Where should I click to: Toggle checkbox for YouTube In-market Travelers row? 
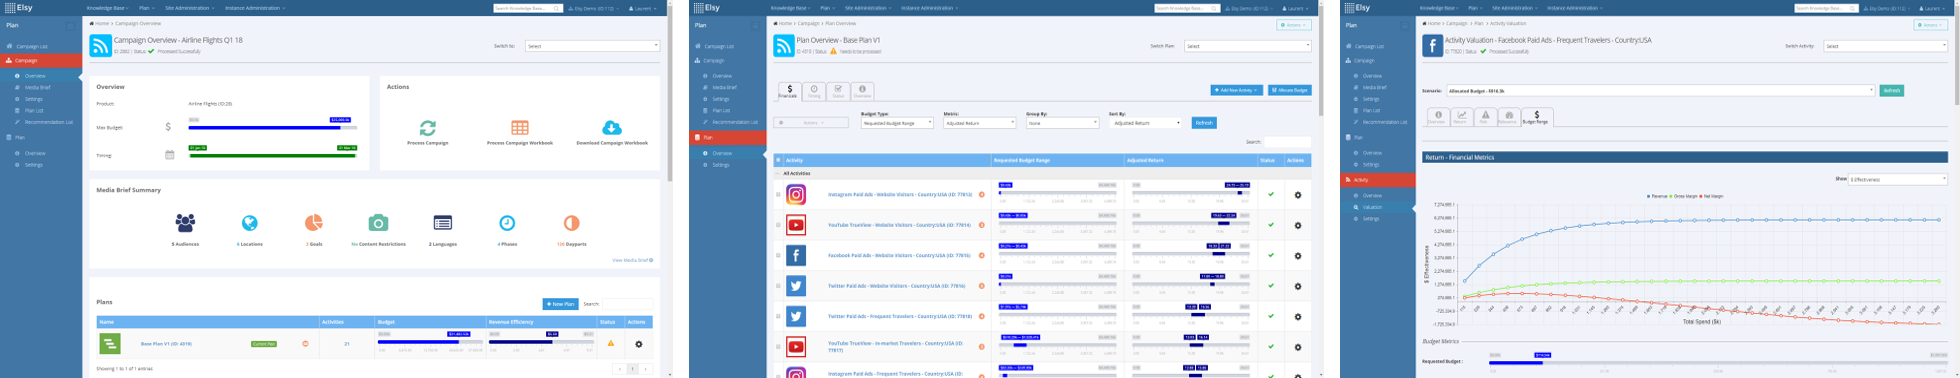coord(778,347)
